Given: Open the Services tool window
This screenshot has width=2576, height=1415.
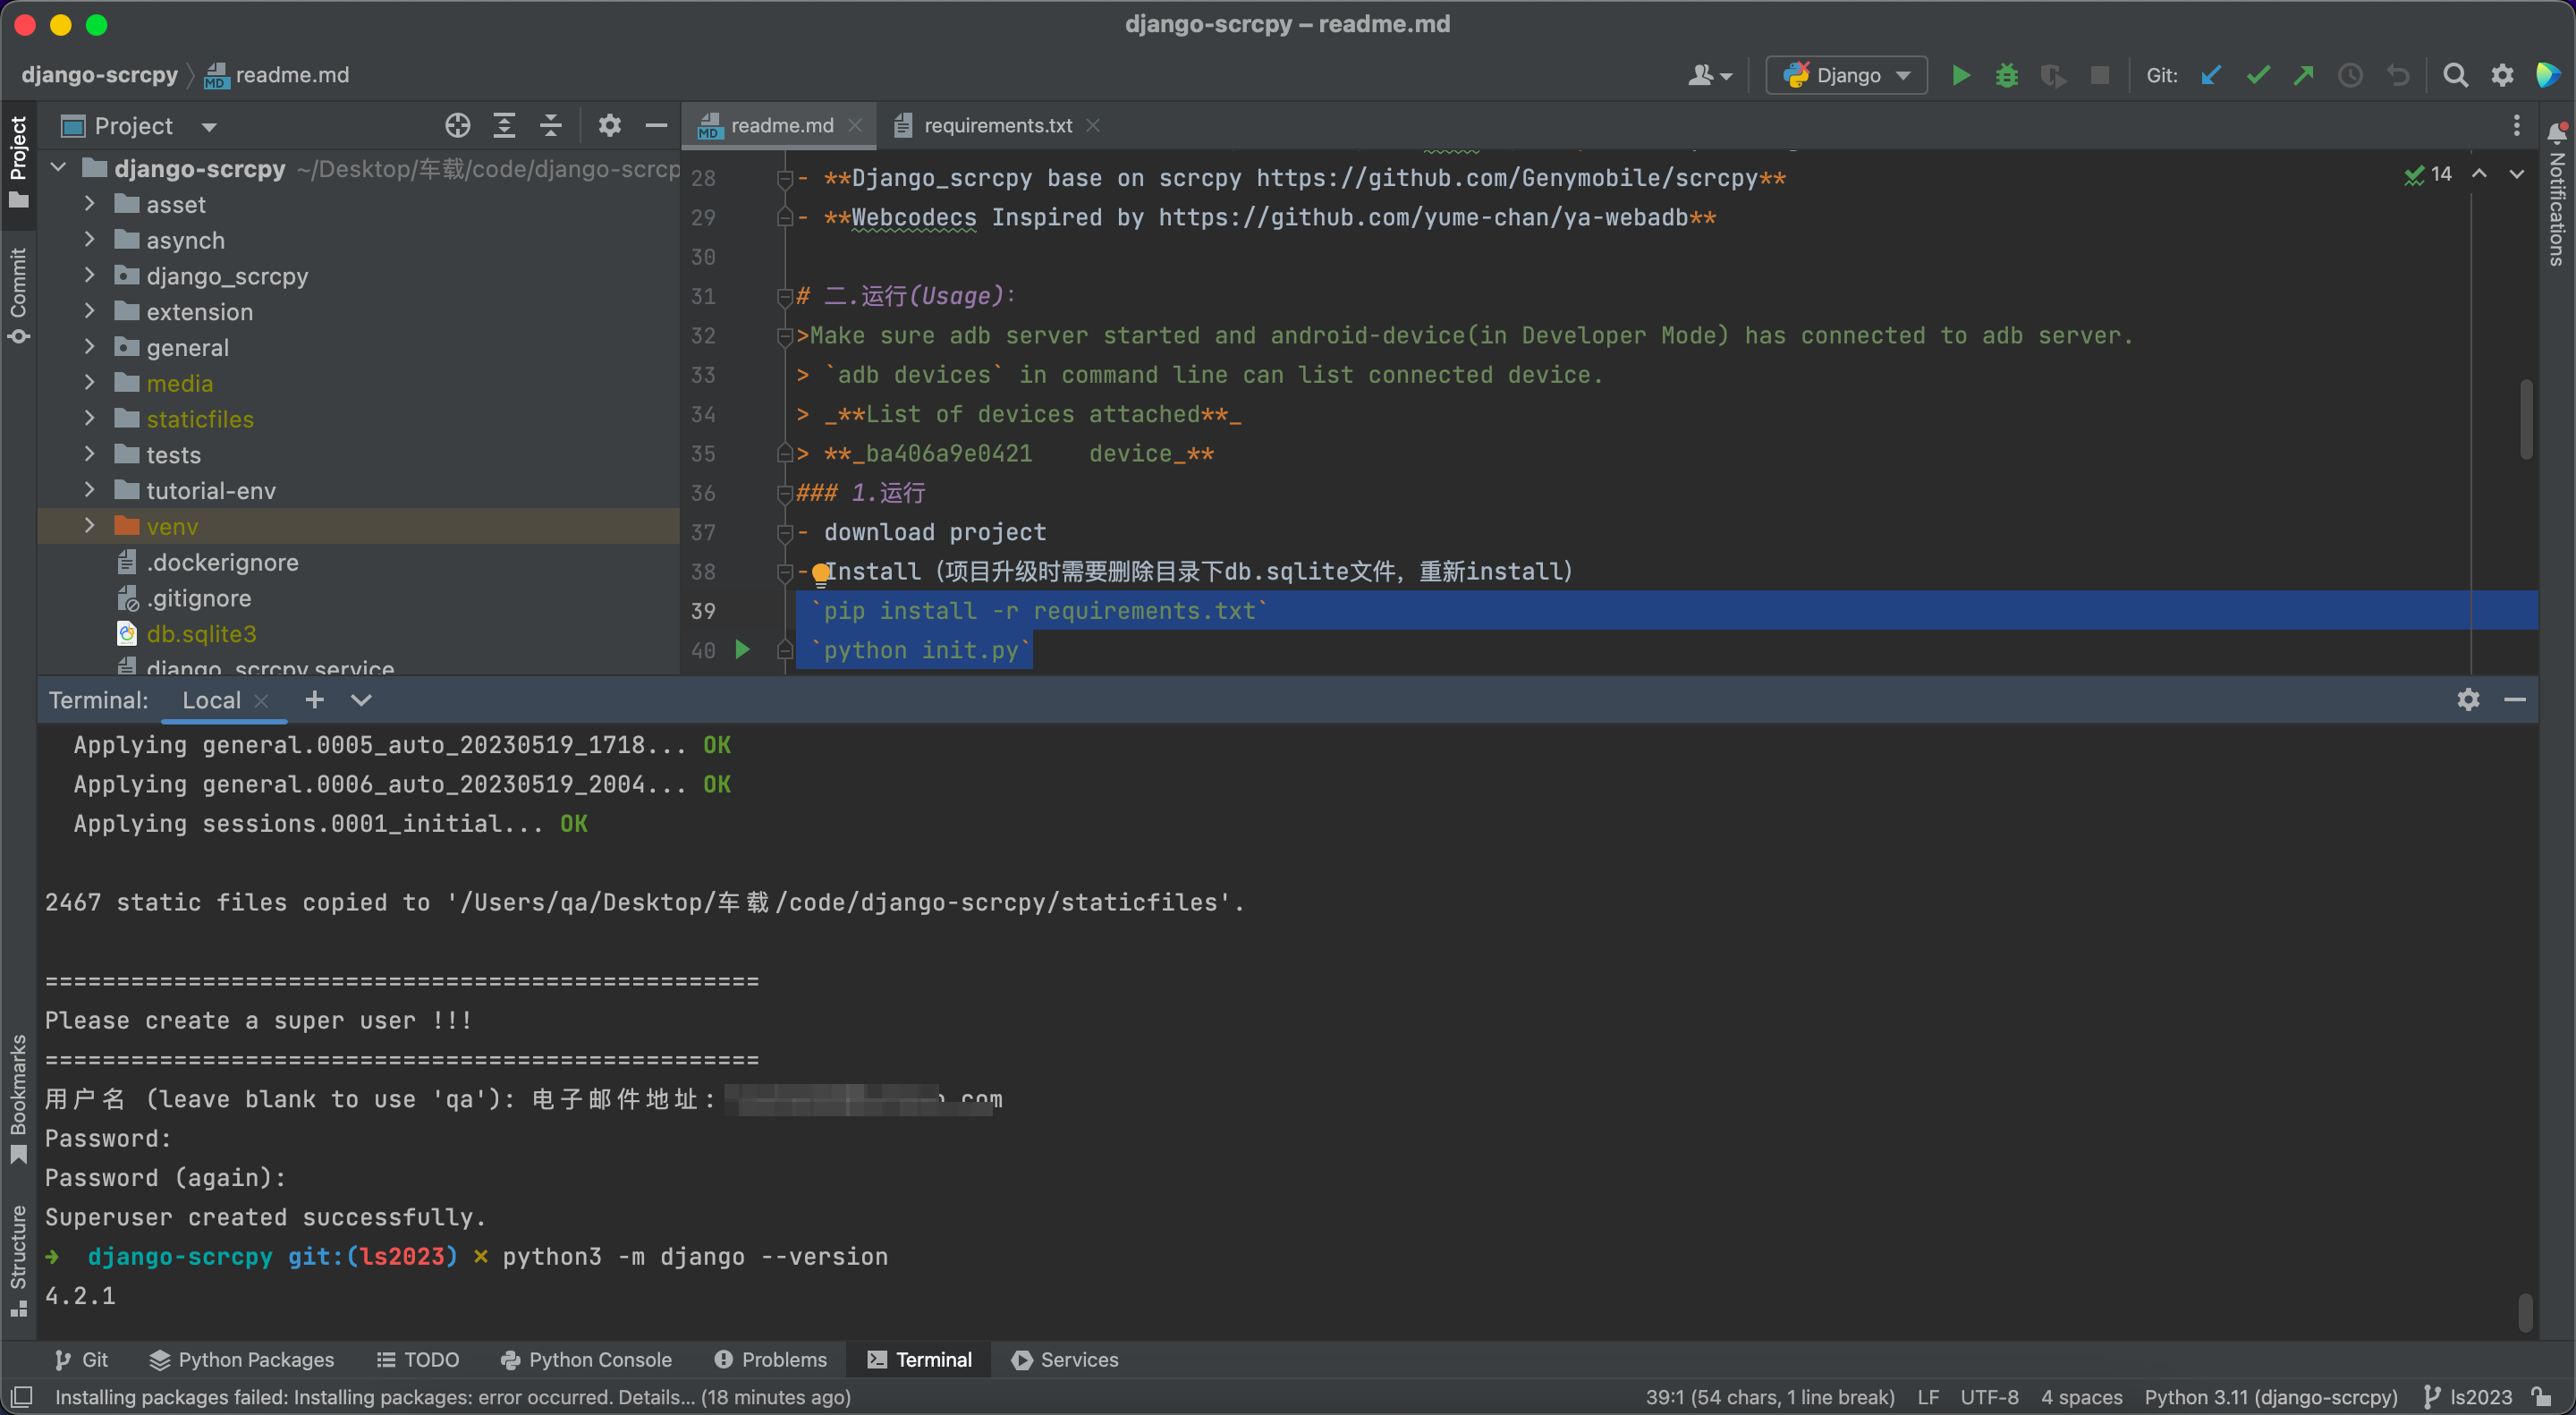Looking at the screenshot, I should pyautogui.click(x=1065, y=1360).
